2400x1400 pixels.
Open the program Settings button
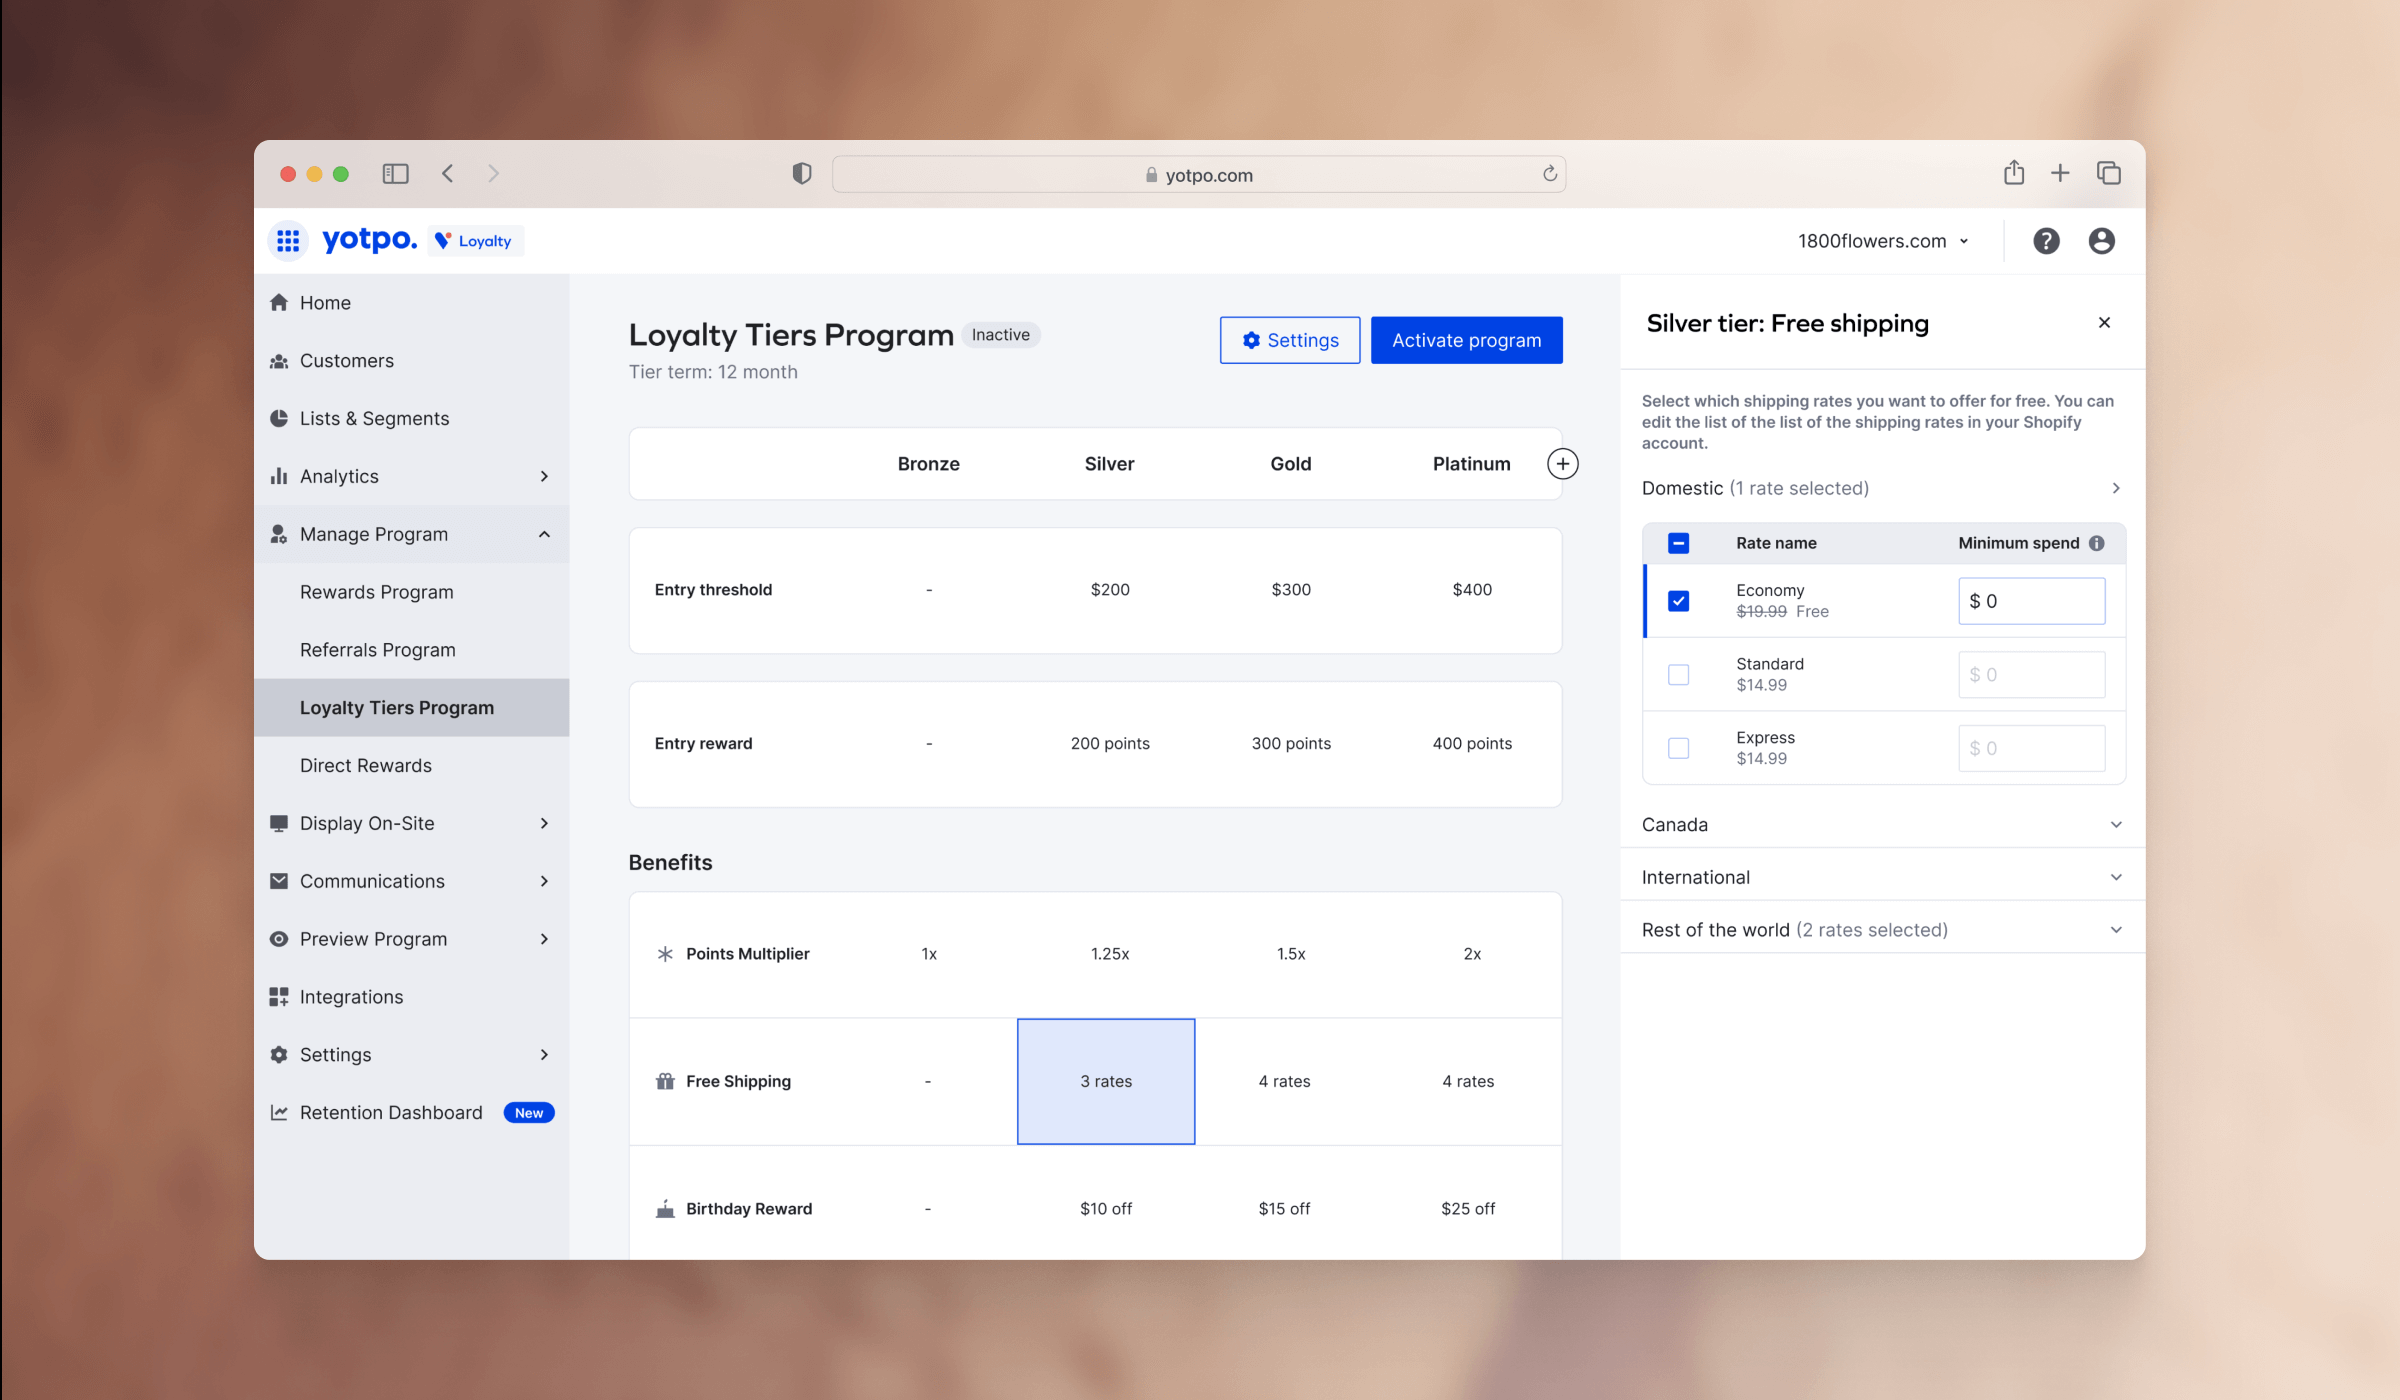(1289, 340)
